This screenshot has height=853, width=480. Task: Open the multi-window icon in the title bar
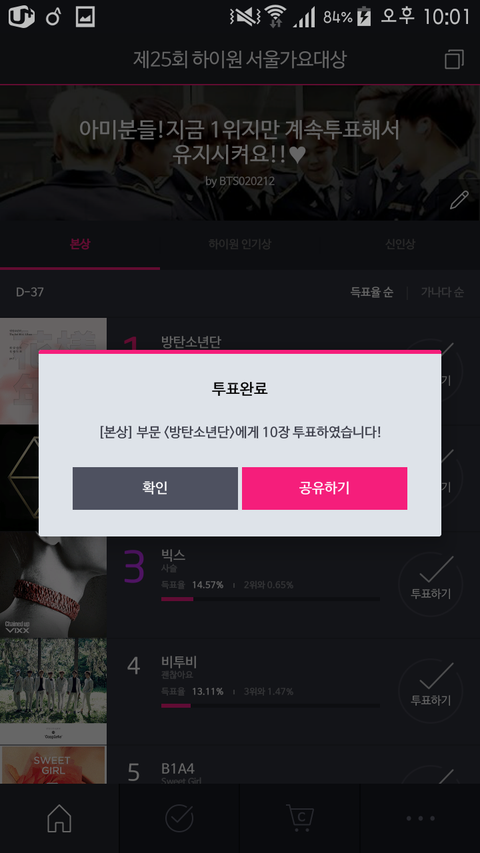point(454,59)
